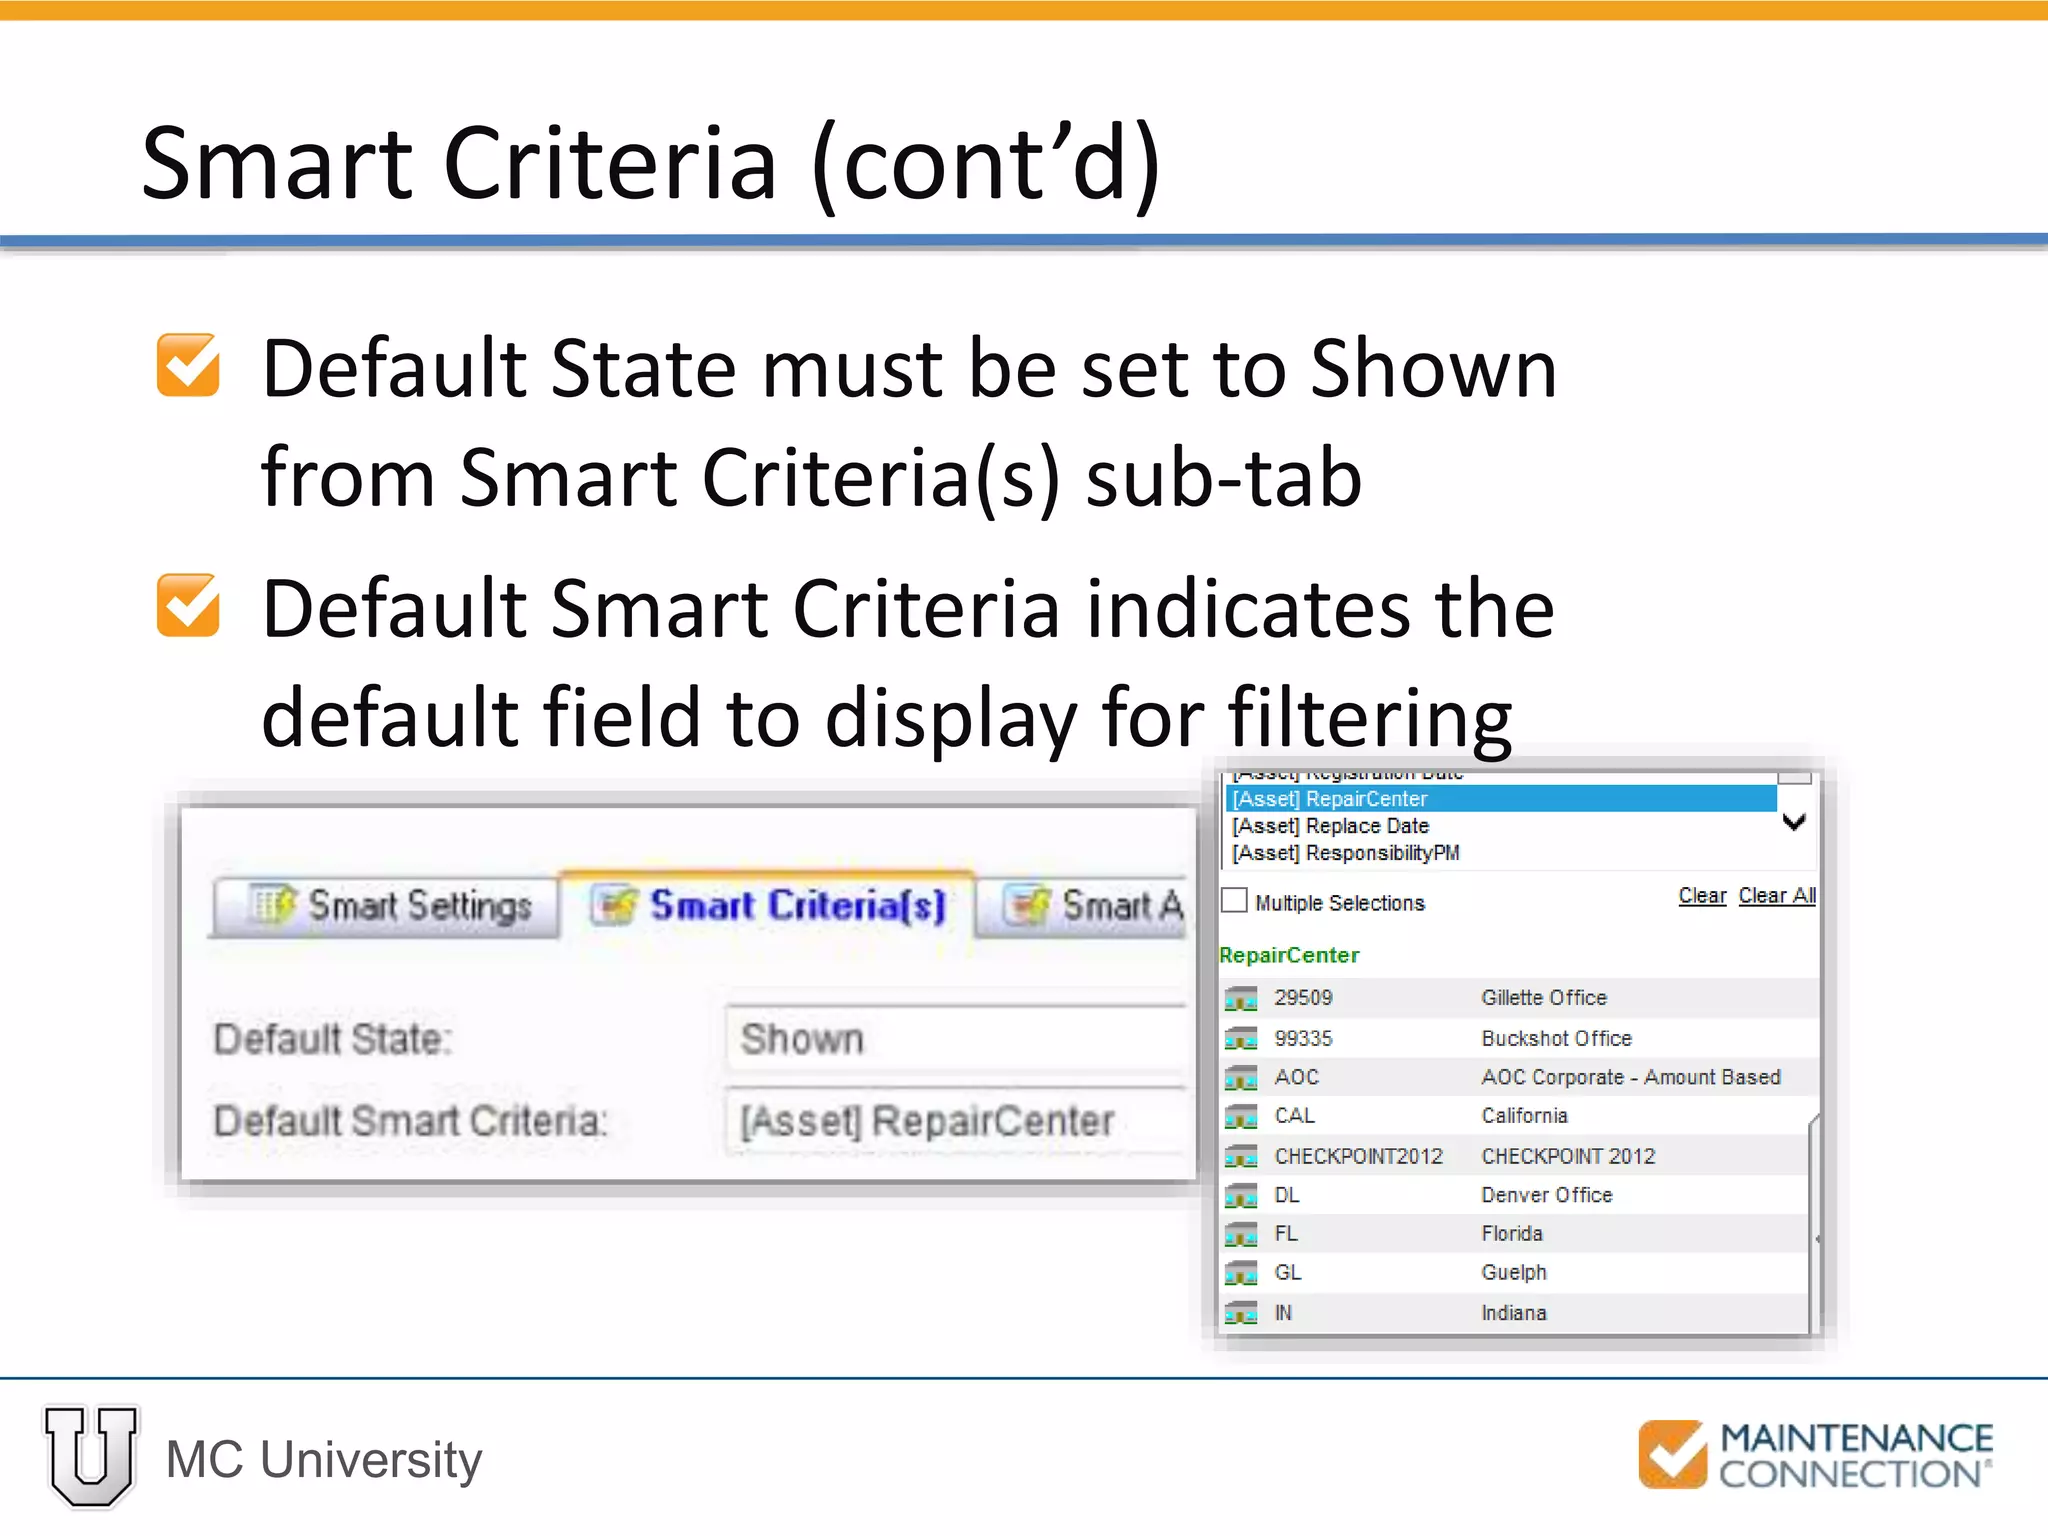Click the Smart A tab icon

[1028, 905]
